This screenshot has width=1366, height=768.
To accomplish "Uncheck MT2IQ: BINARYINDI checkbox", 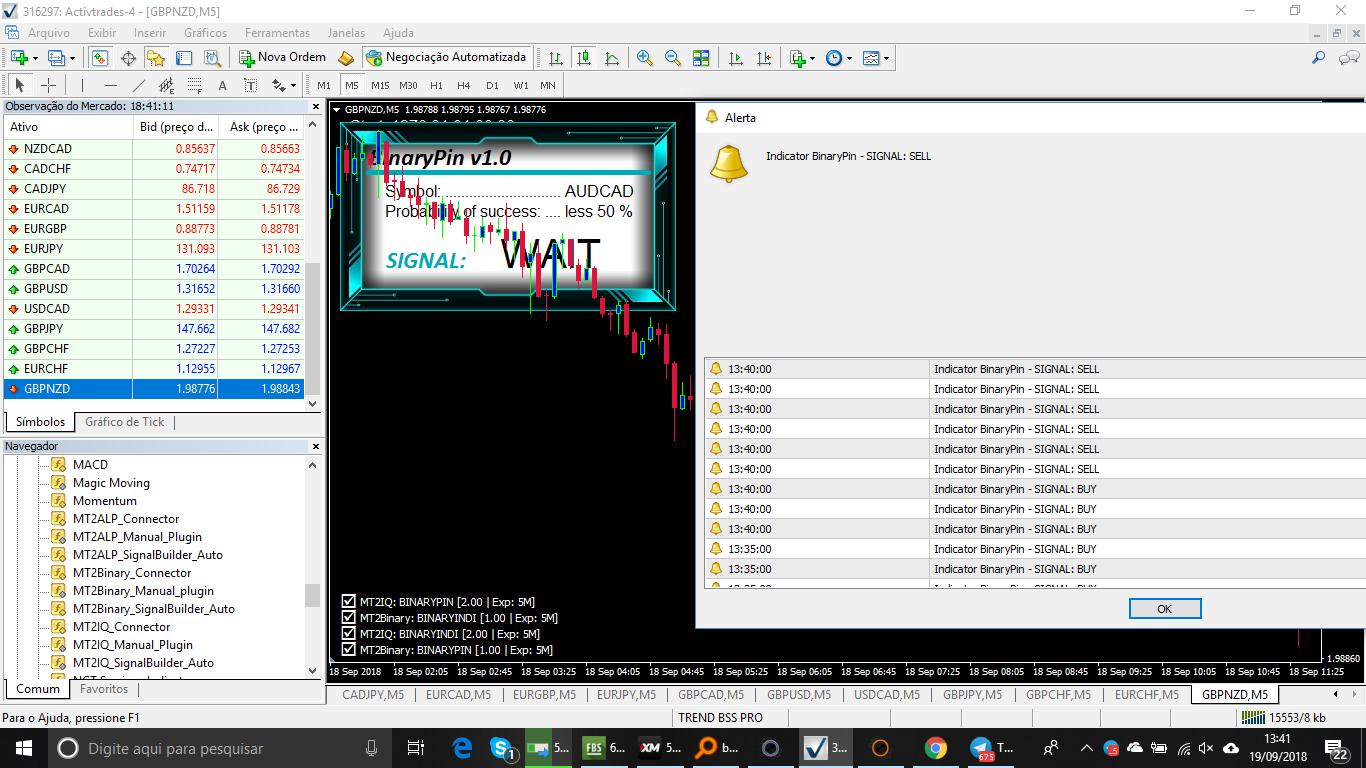I will point(349,634).
